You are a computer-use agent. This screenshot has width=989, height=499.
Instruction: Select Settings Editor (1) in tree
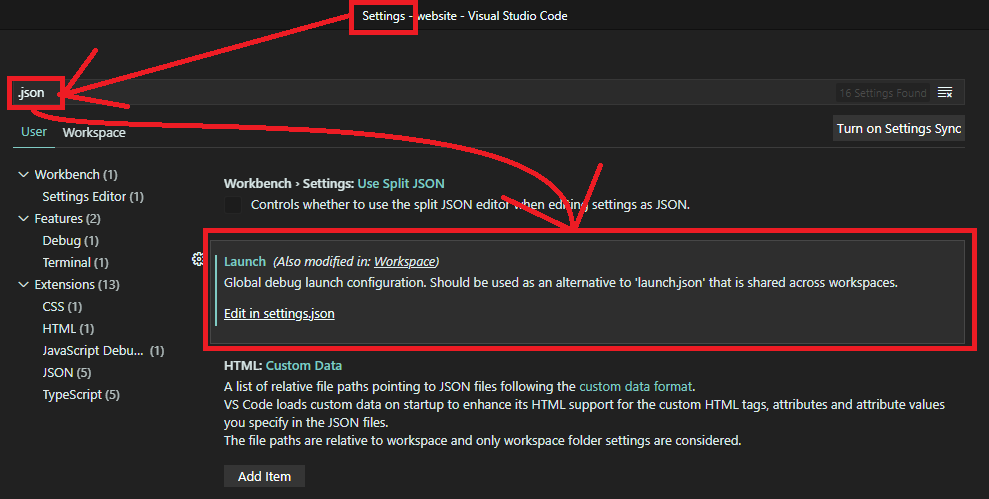click(x=93, y=196)
